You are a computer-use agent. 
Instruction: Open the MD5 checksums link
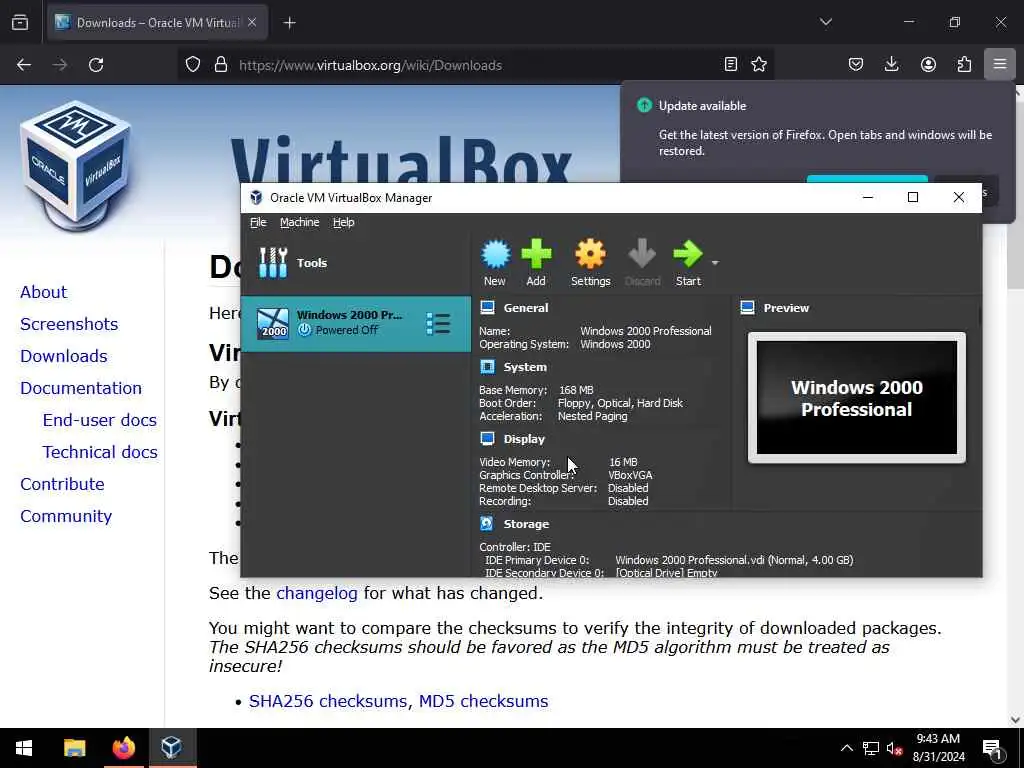tap(483, 701)
